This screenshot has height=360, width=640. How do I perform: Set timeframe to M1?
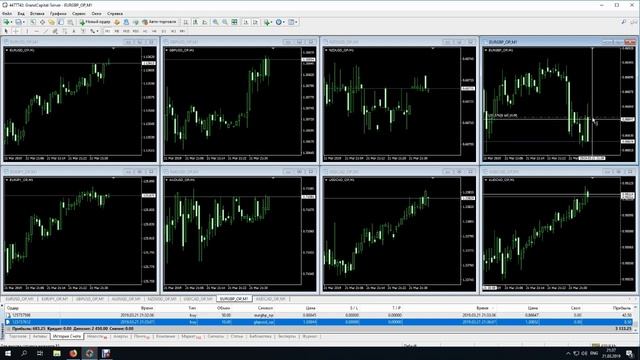coord(107,31)
